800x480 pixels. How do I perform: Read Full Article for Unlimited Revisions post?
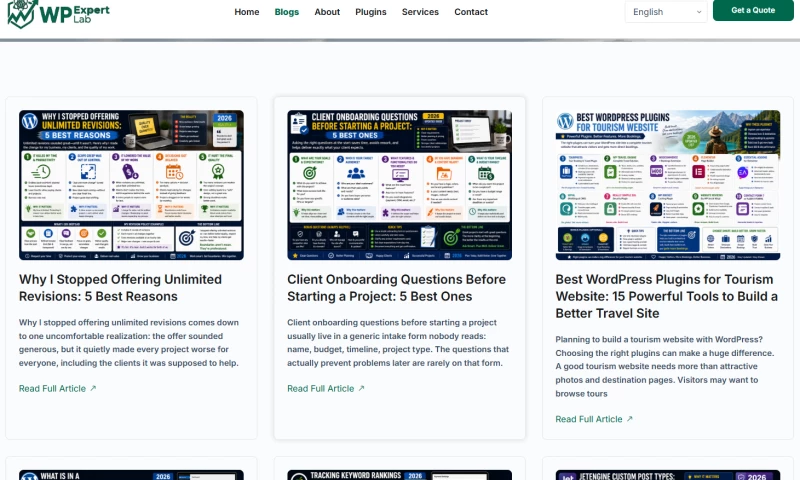tap(58, 389)
